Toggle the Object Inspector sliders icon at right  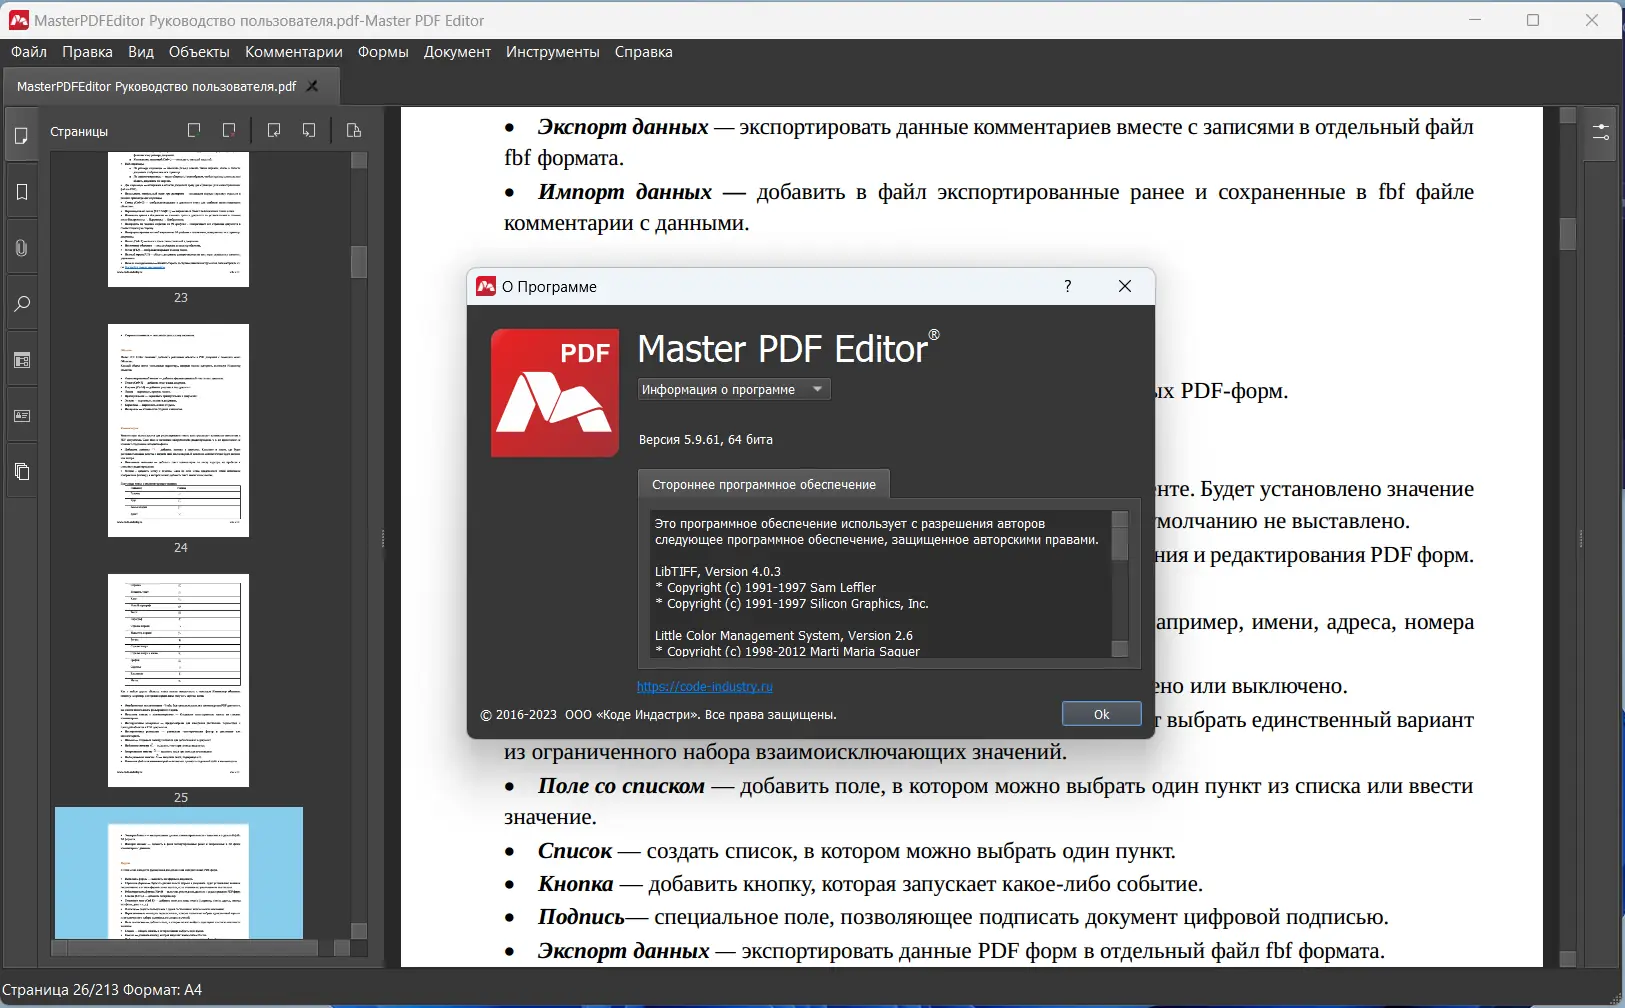[1600, 132]
